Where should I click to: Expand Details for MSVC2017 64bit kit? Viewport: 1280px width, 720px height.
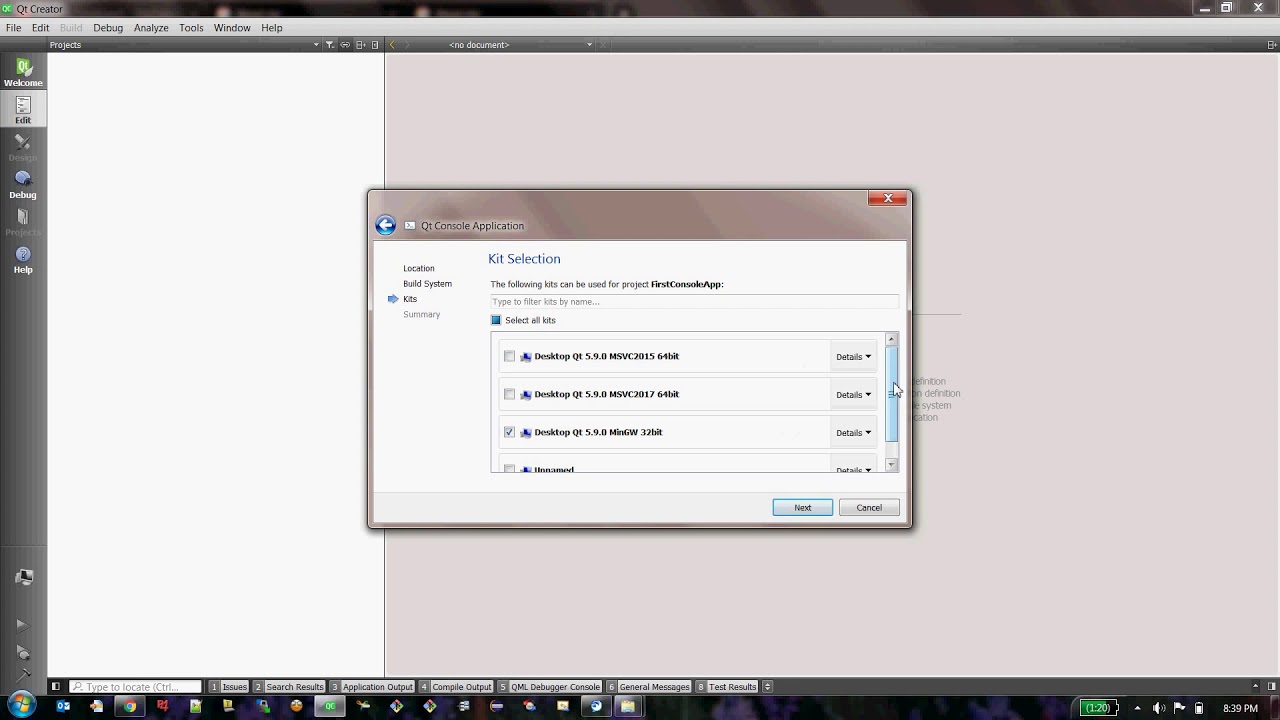click(853, 395)
